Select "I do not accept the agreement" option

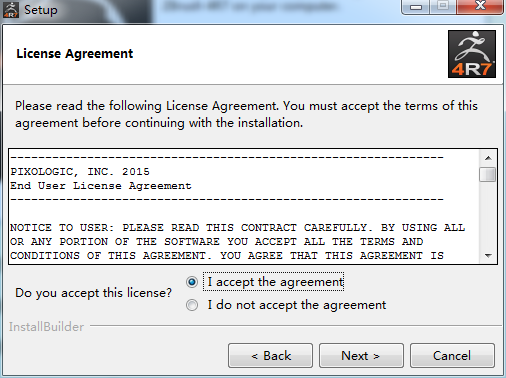tap(192, 305)
